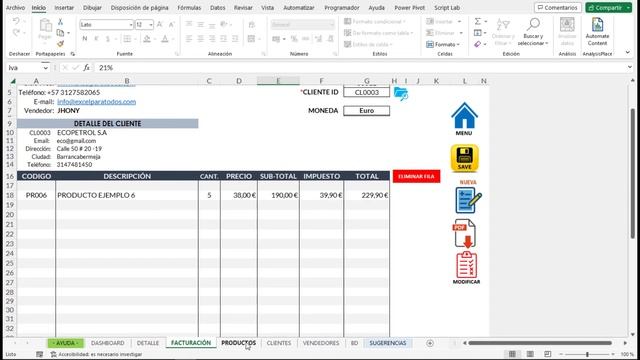This screenshot has height=360, width=640.
Task: Click the formula bar showing 21%
Action: coord(359,68)
